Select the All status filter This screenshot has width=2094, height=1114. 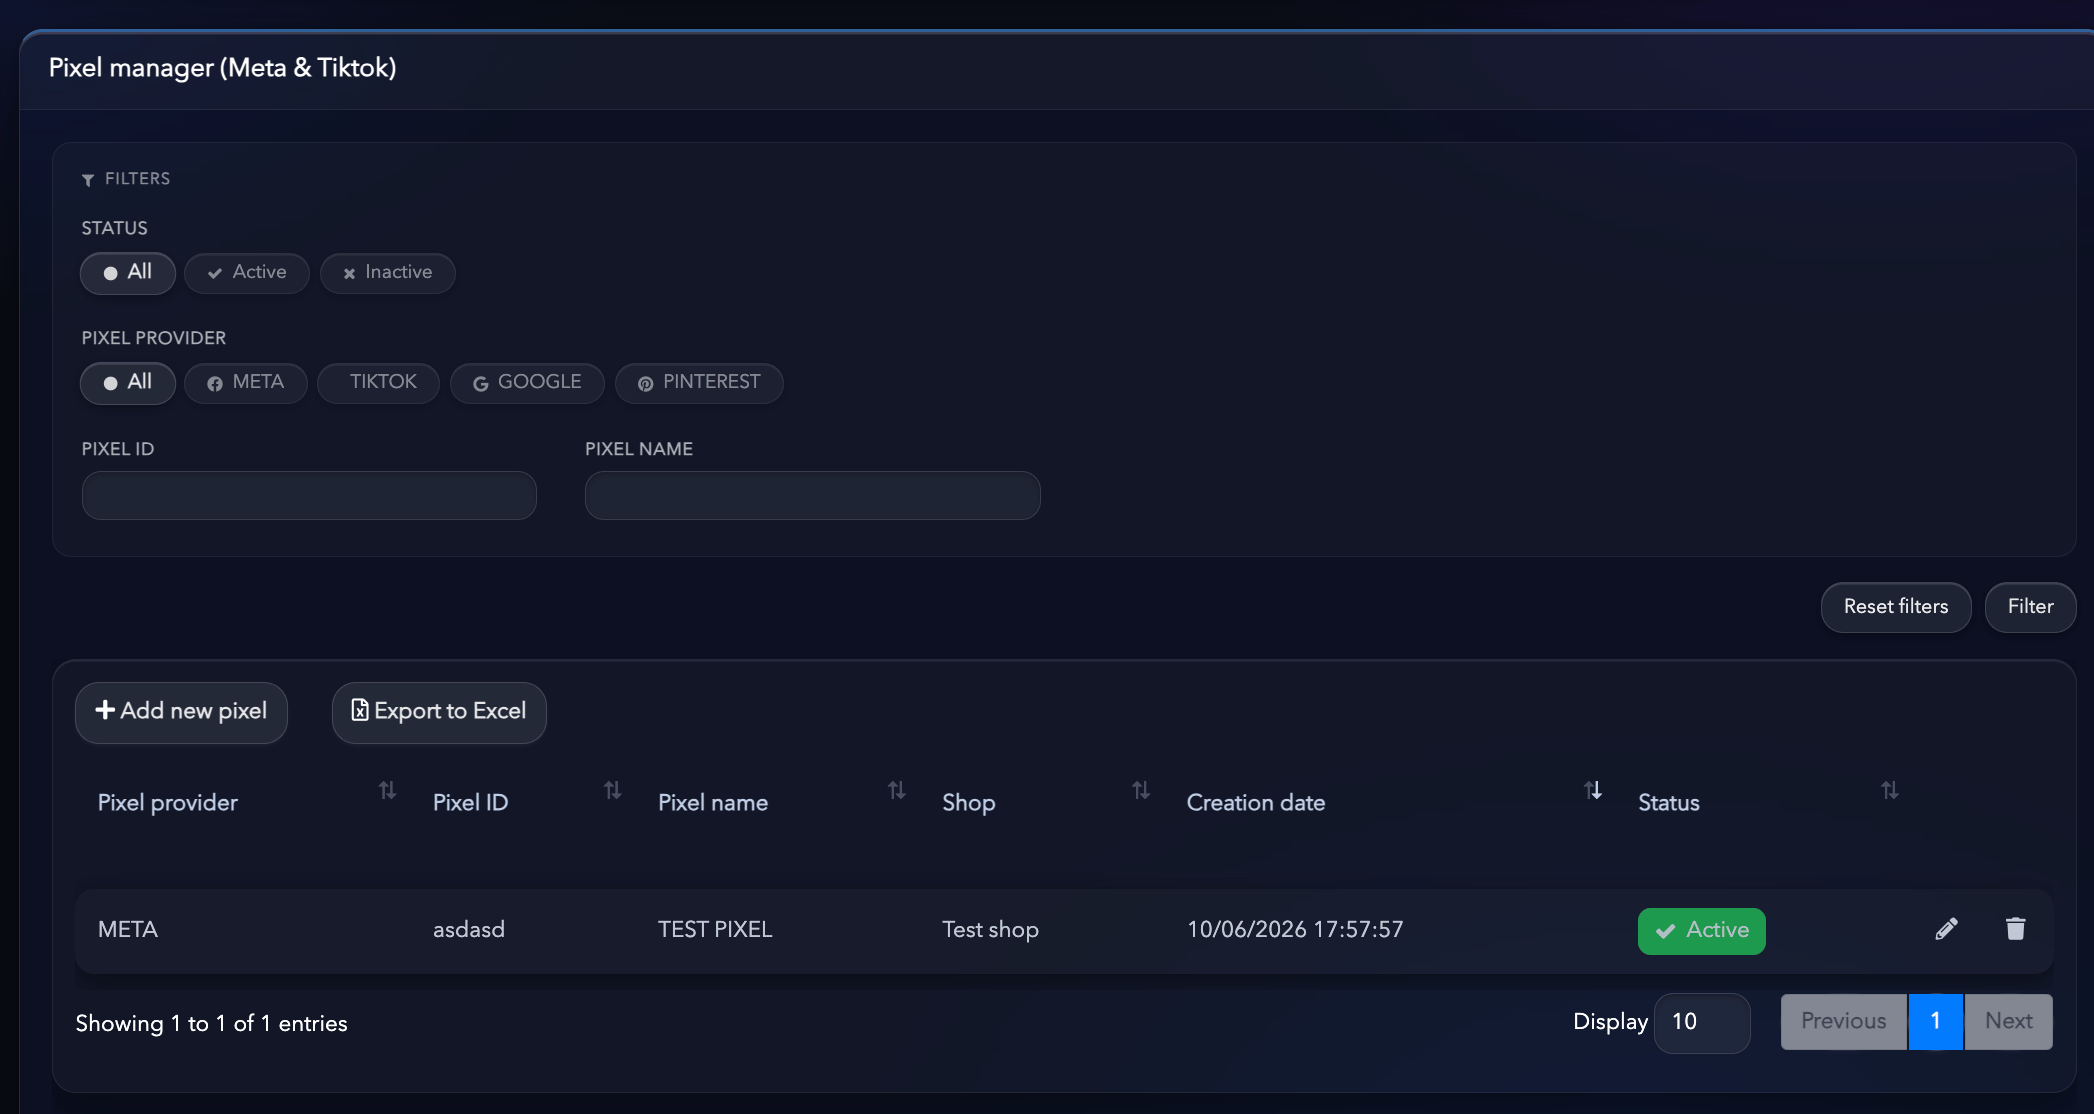pyautogui.click(x=128, y=273)
